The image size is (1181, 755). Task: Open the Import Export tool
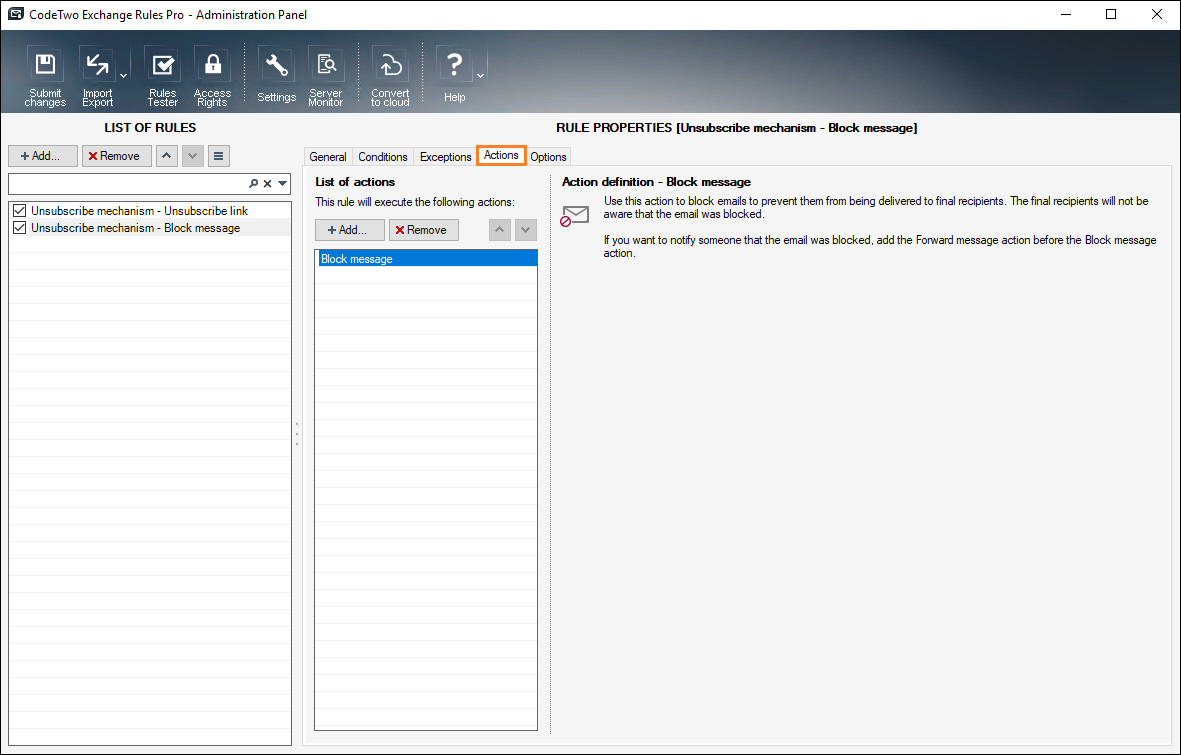tap(97, 77)
